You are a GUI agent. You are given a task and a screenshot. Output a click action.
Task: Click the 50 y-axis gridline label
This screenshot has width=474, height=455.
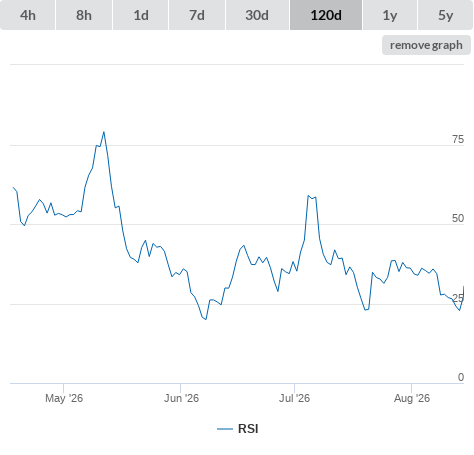(x=458, y=218)
